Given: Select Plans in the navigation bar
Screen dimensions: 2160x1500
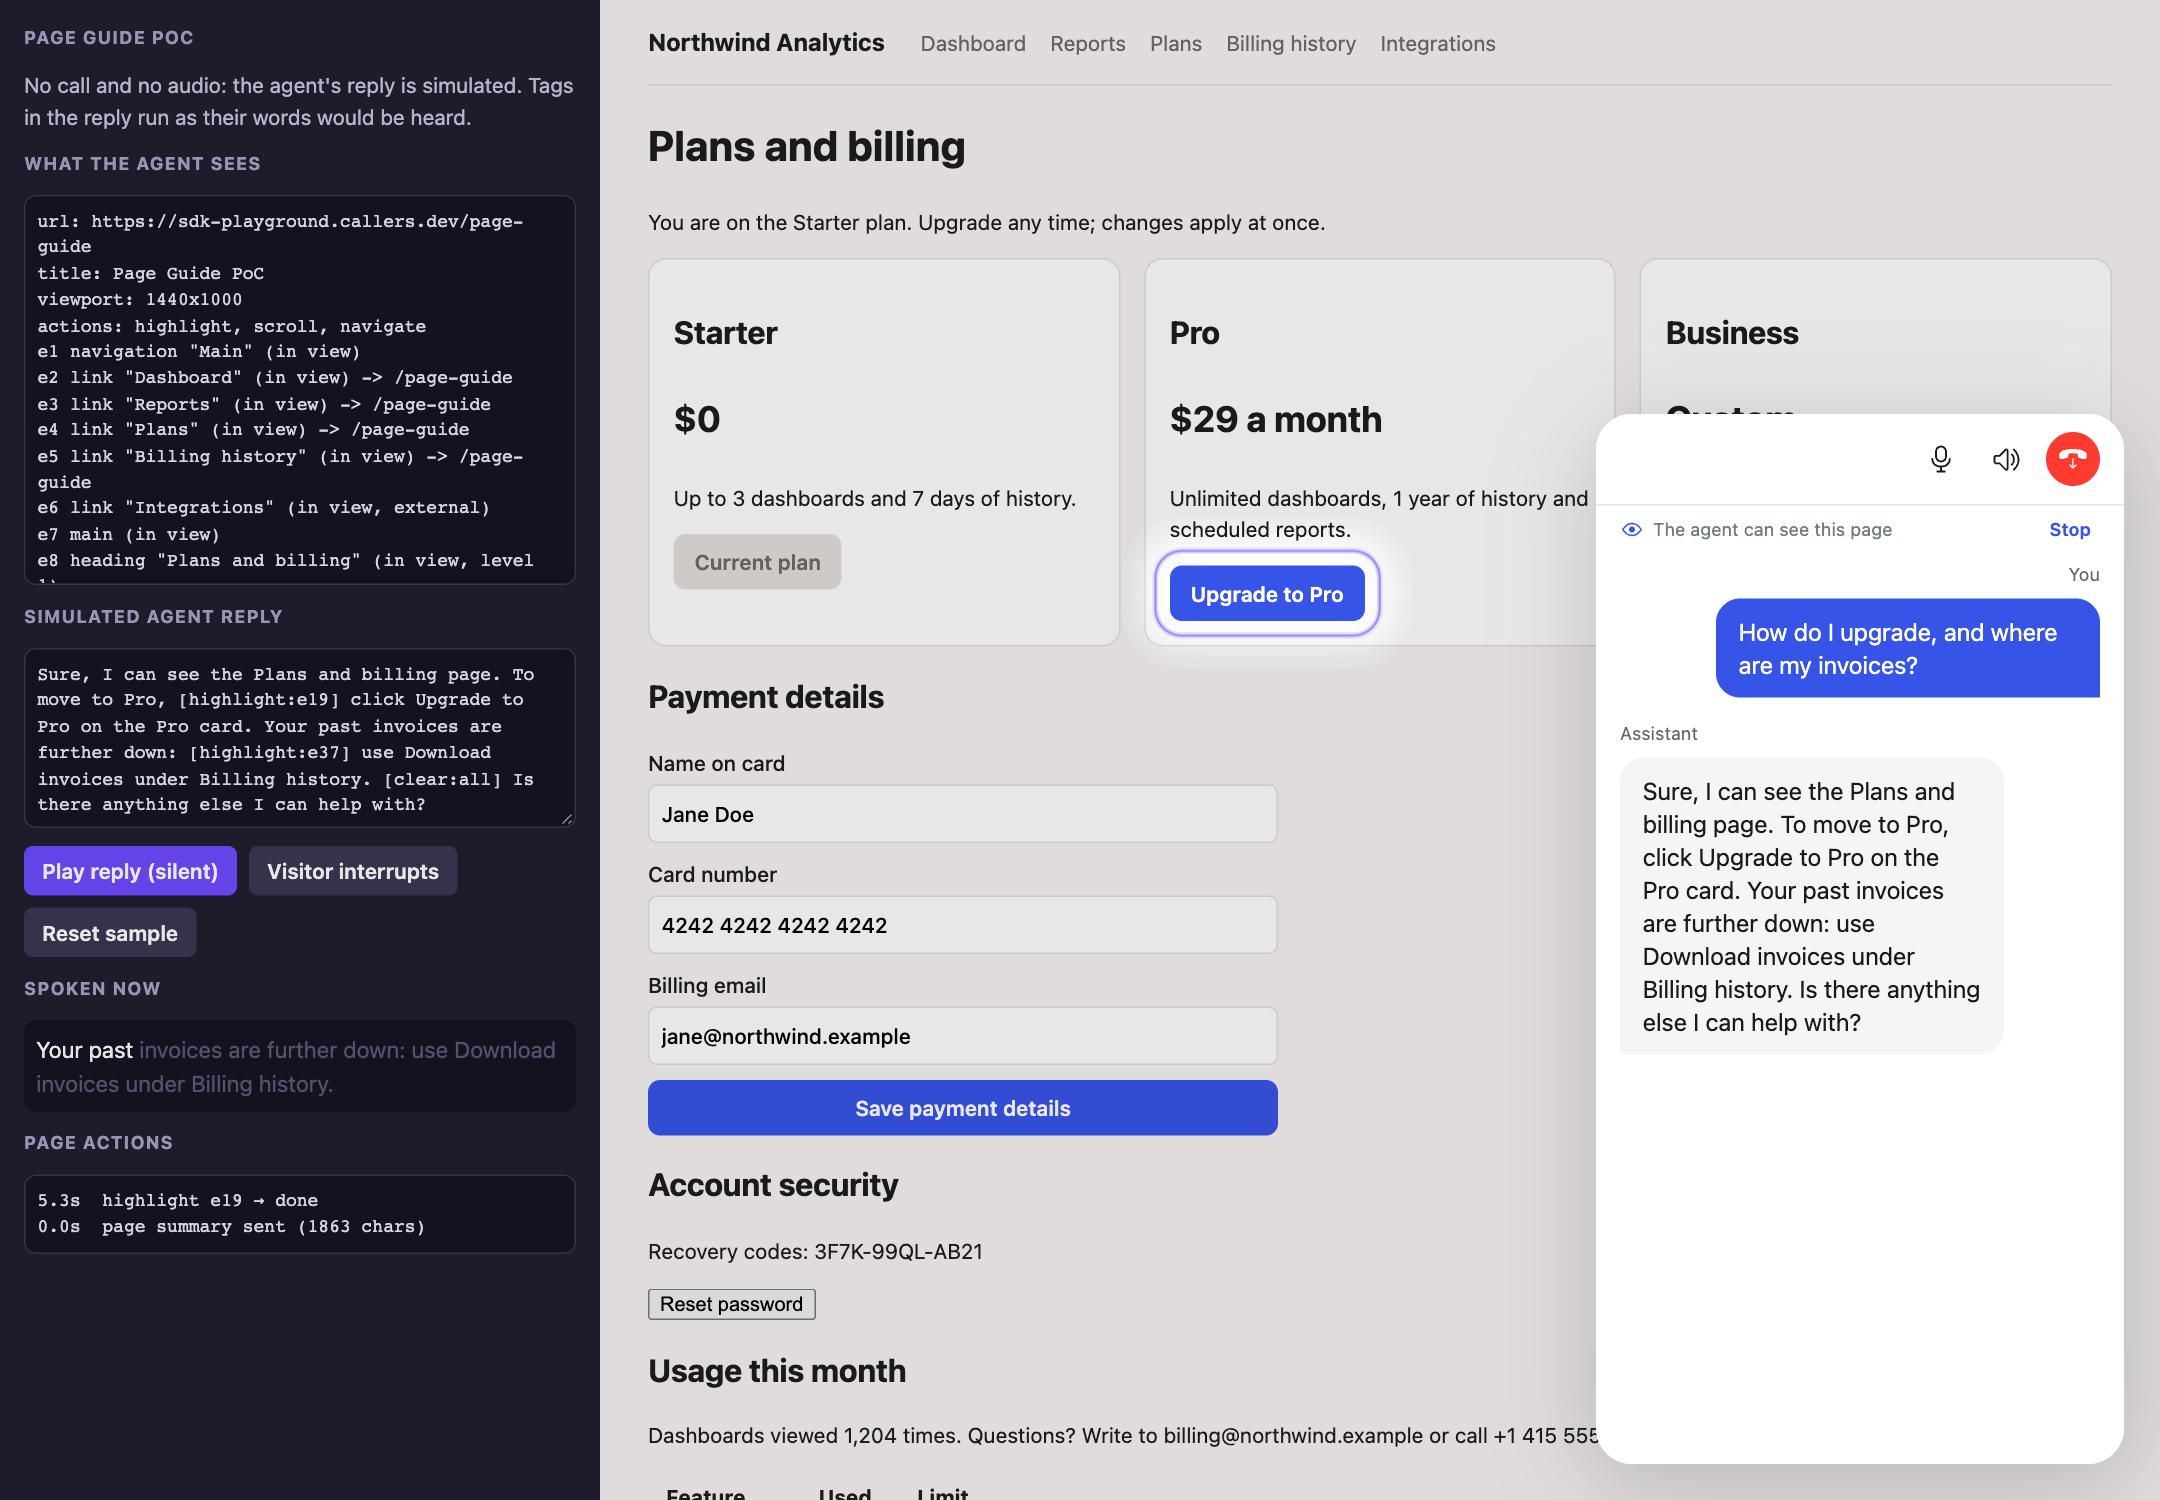Looking at the screenshot, I should pyautogui.click(x=1176, y=44).
